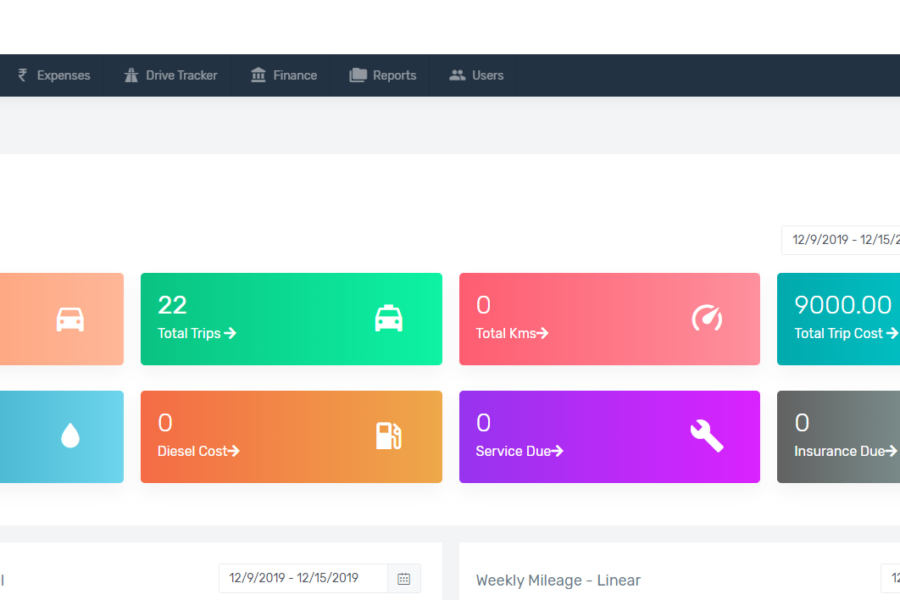Click the speedometer icon on Total Kms card
The width and height of the screenshot is (900, 600).
tap(706, 319)
